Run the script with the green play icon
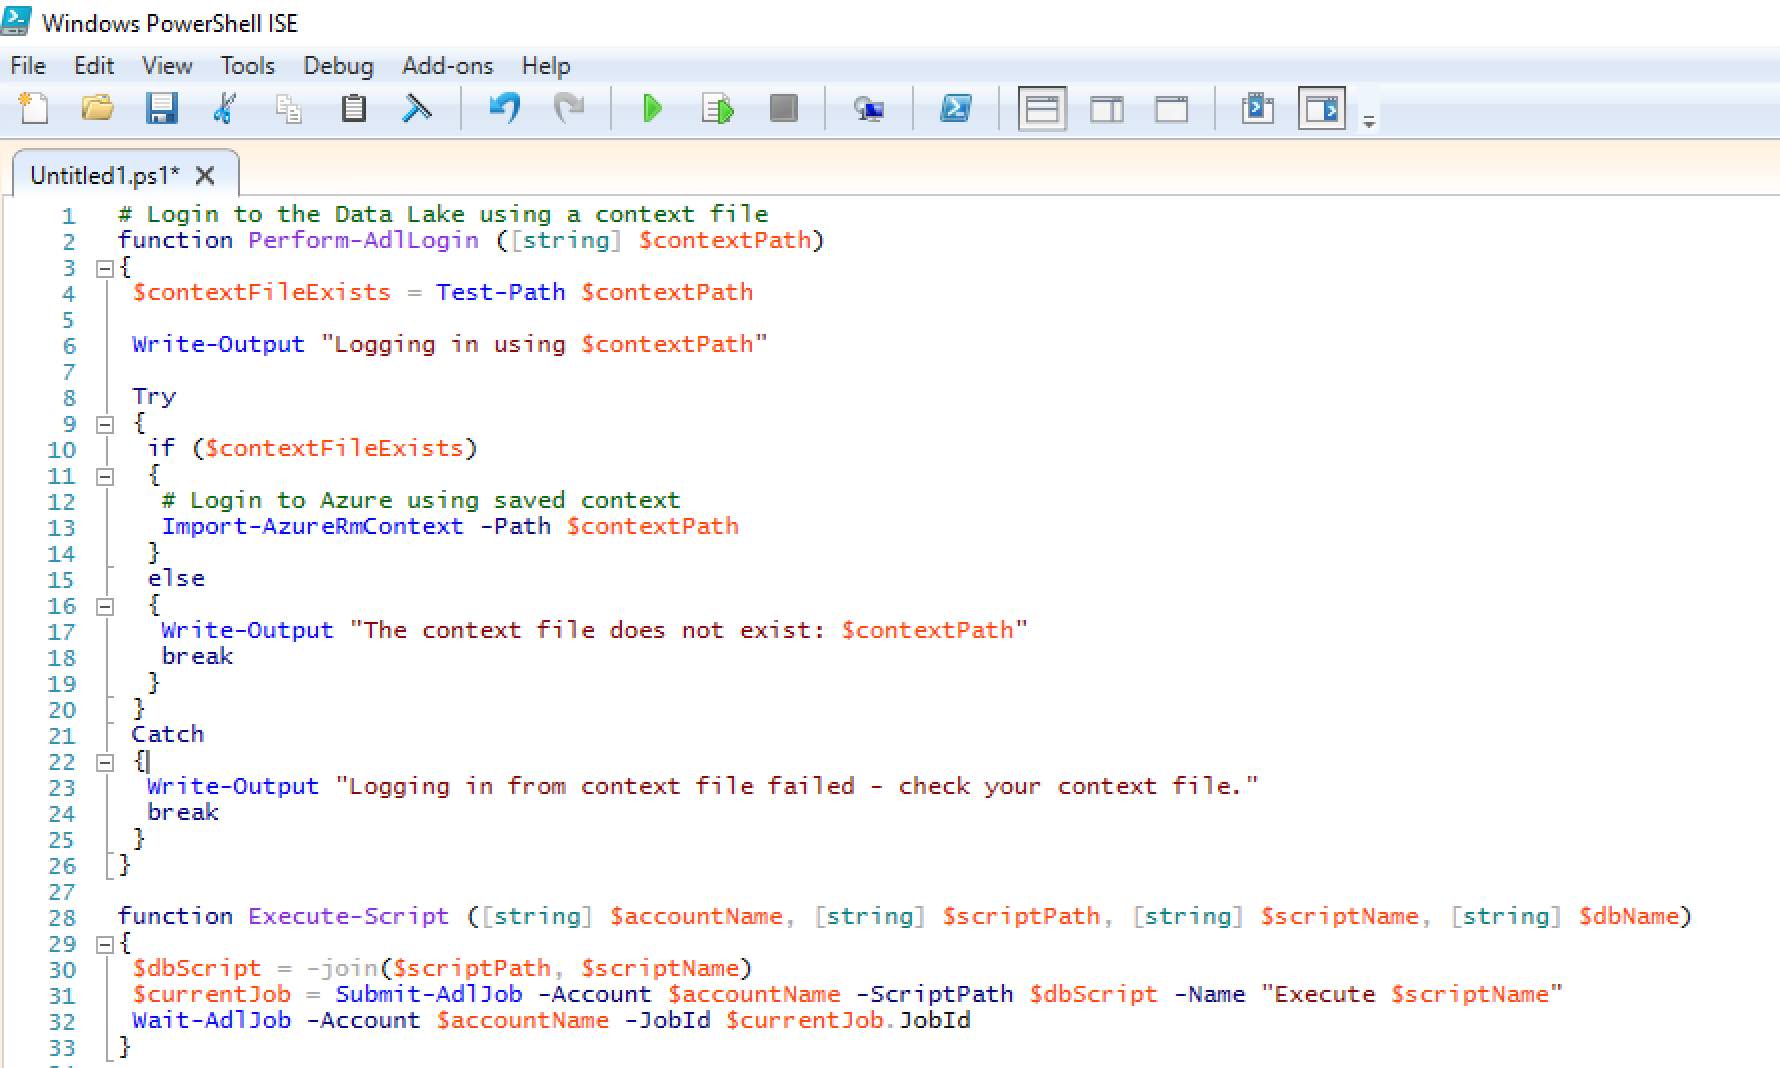 click(x=652, y=108)
